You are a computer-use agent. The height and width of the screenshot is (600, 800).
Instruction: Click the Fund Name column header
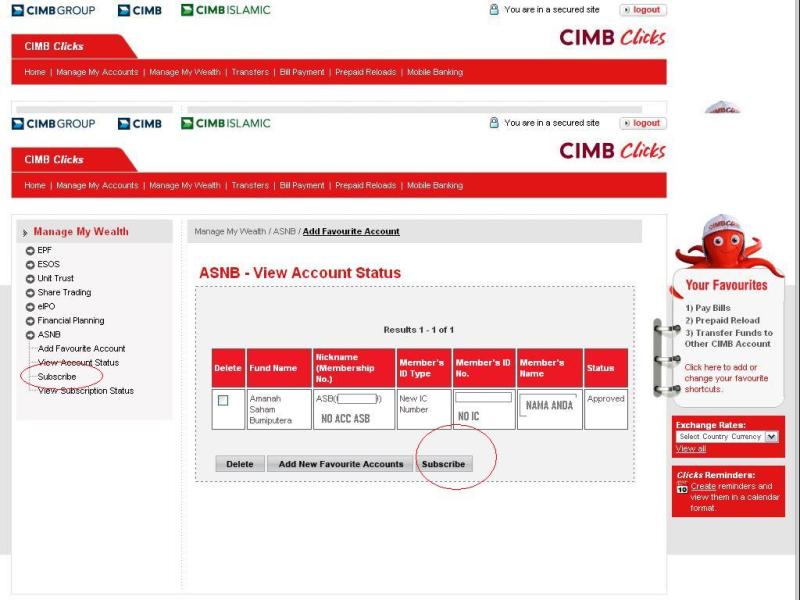(279, 368)
